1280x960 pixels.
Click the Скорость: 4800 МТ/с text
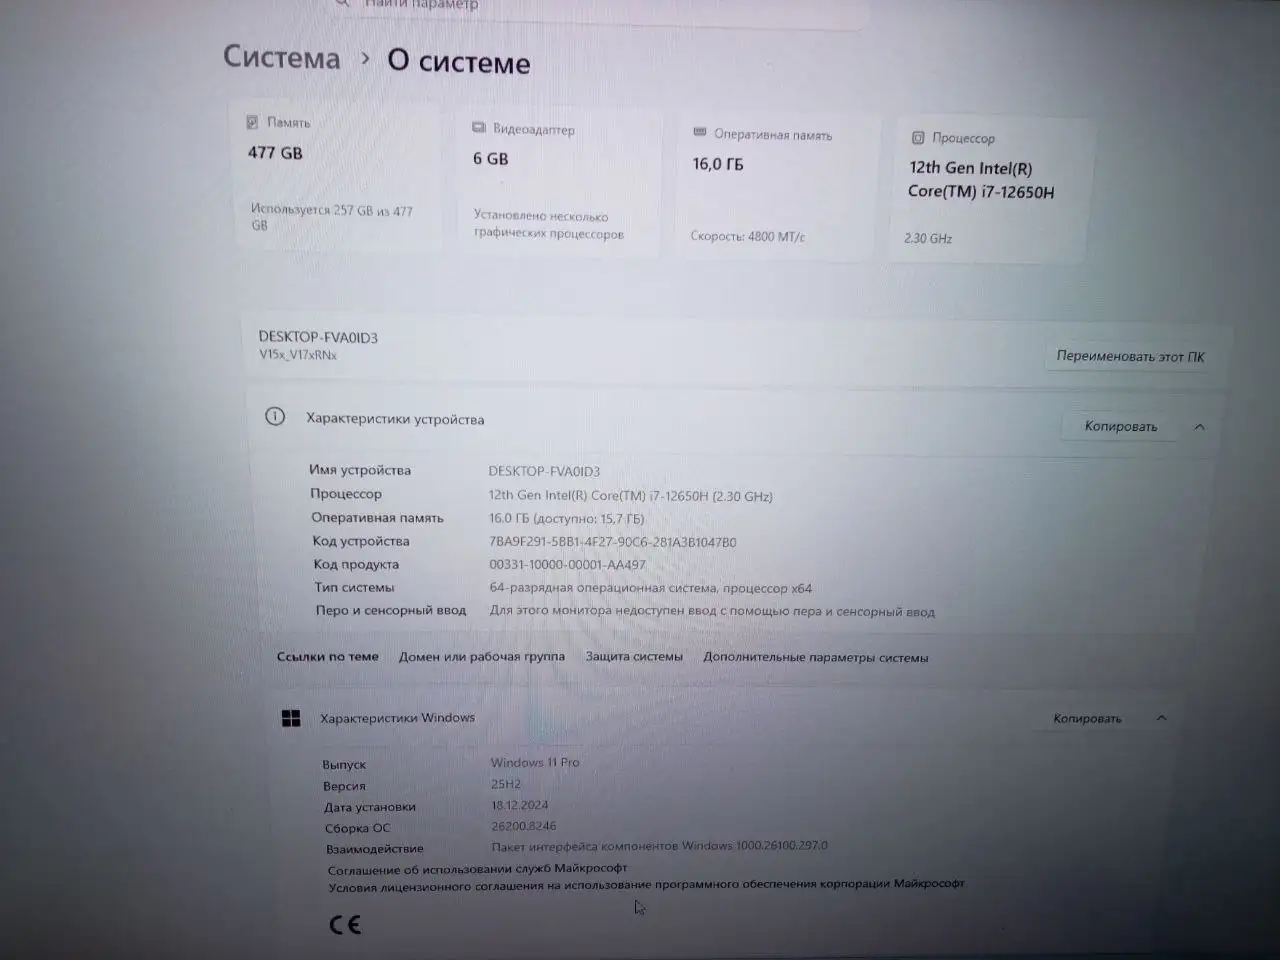pyautogui.click(x=747, y=236)
